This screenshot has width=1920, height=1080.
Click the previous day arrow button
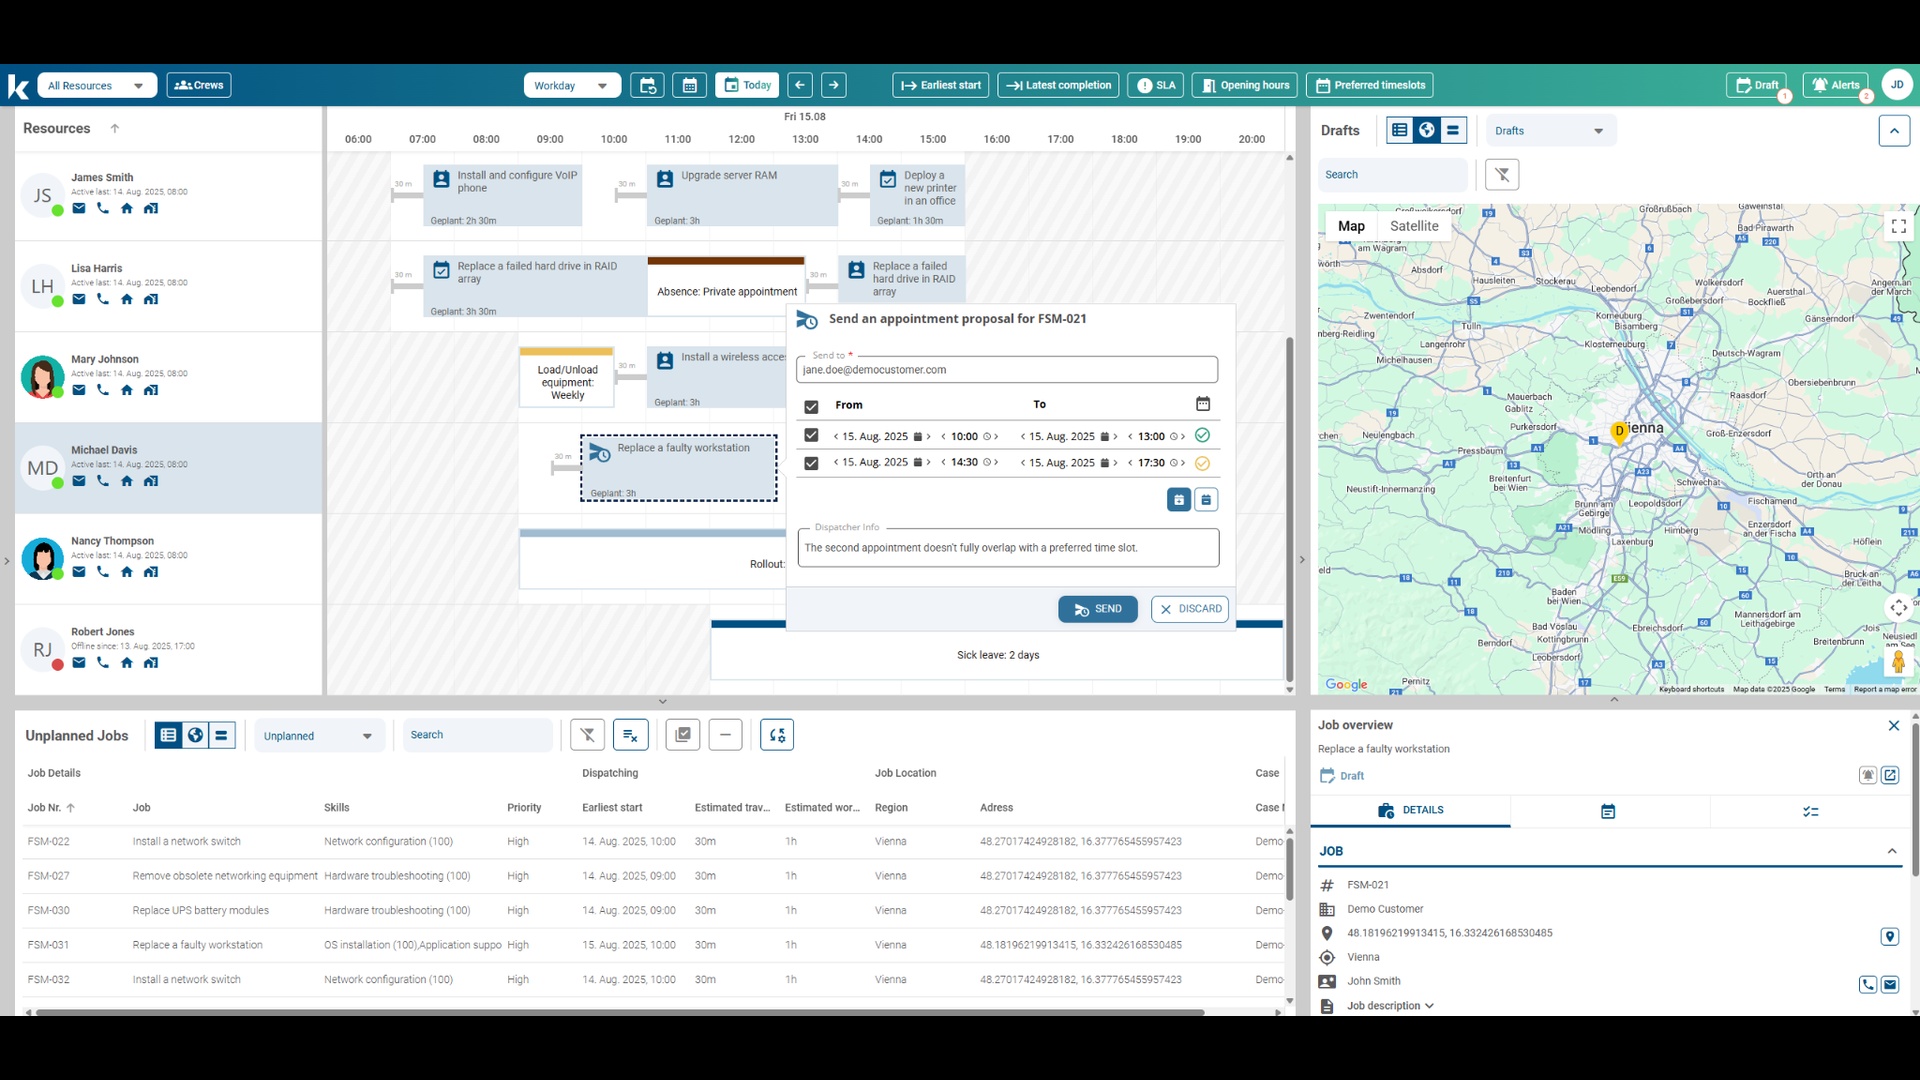click(800, 85)
